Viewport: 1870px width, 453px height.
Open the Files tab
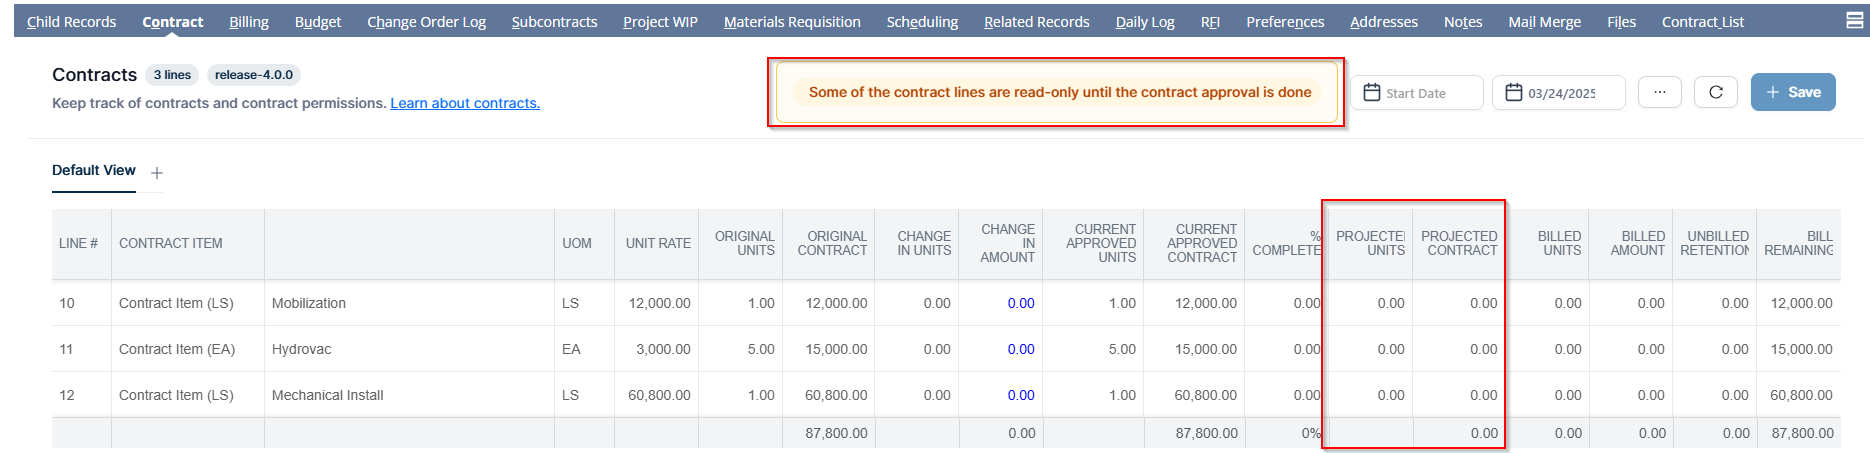[x=1622, y=21]
